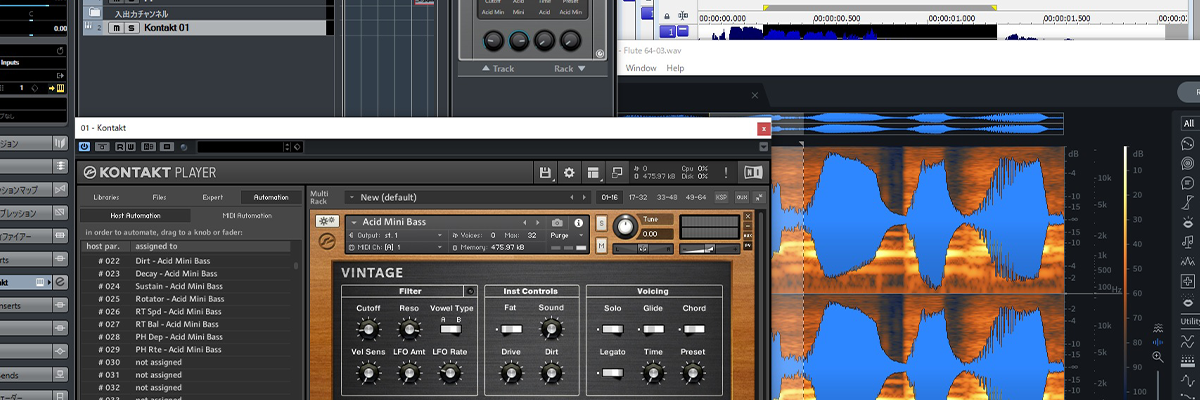Toggle the Chord switch in Voicing

pos(693,329)
